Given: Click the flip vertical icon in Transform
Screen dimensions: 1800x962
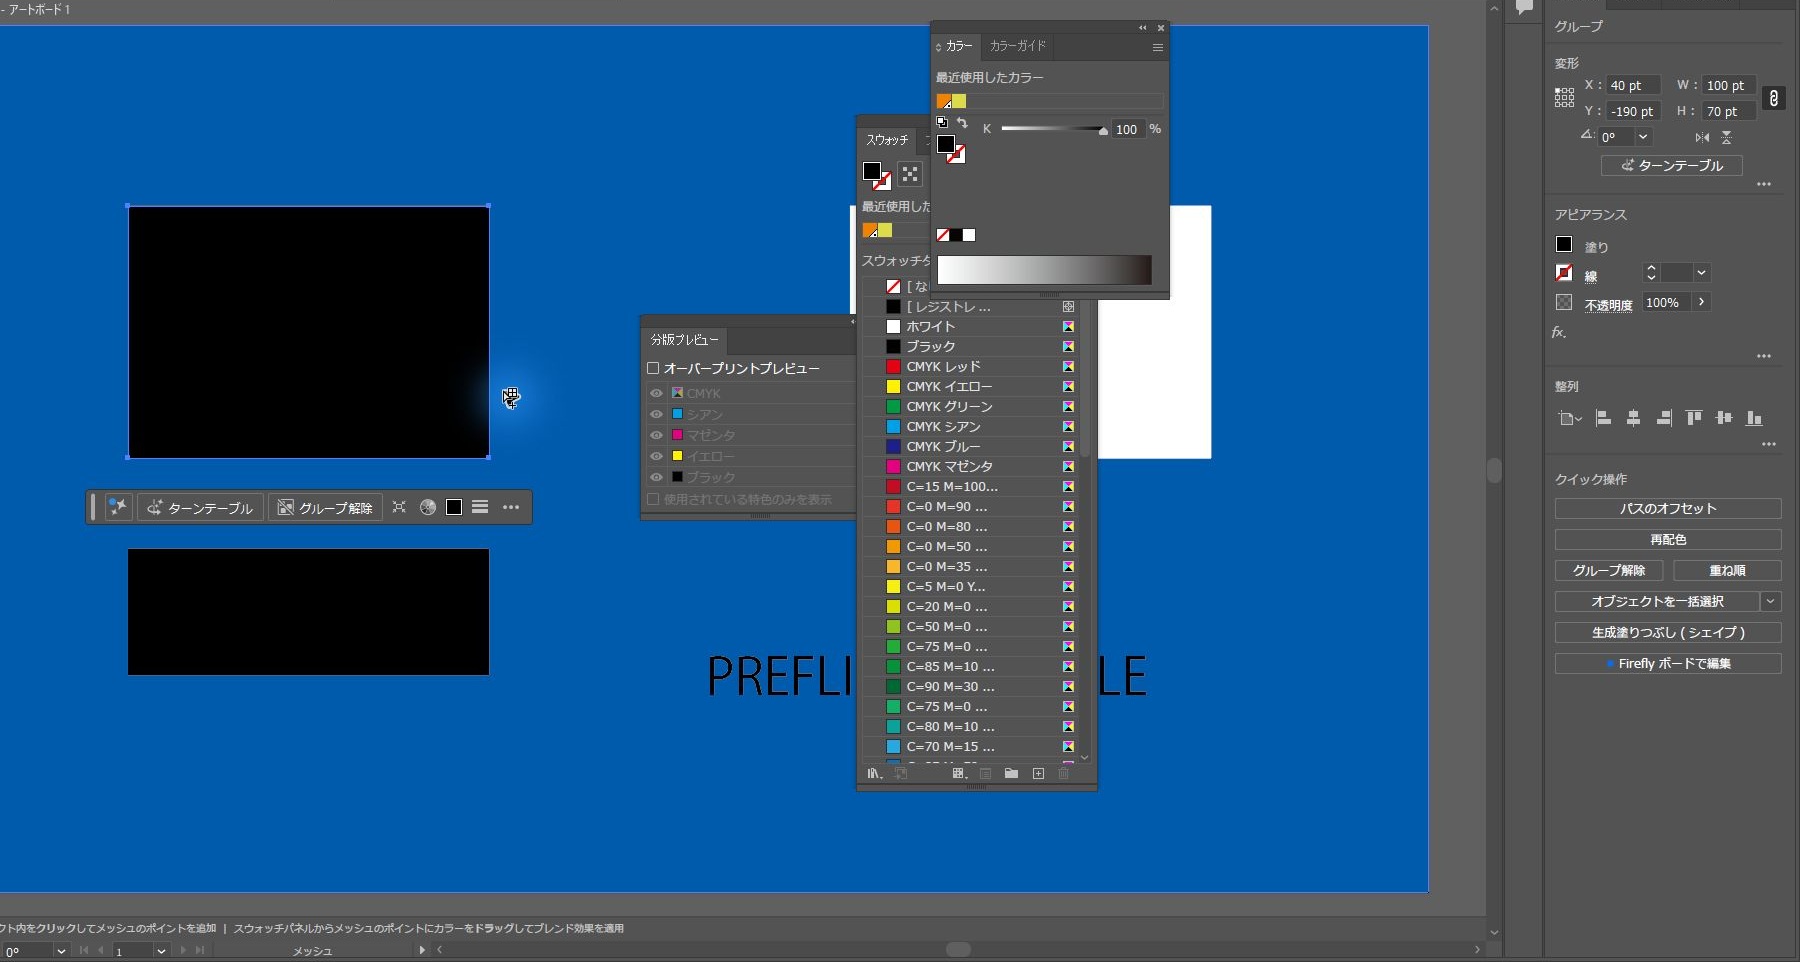Looking at the screenshot, I should (1726, 137).
